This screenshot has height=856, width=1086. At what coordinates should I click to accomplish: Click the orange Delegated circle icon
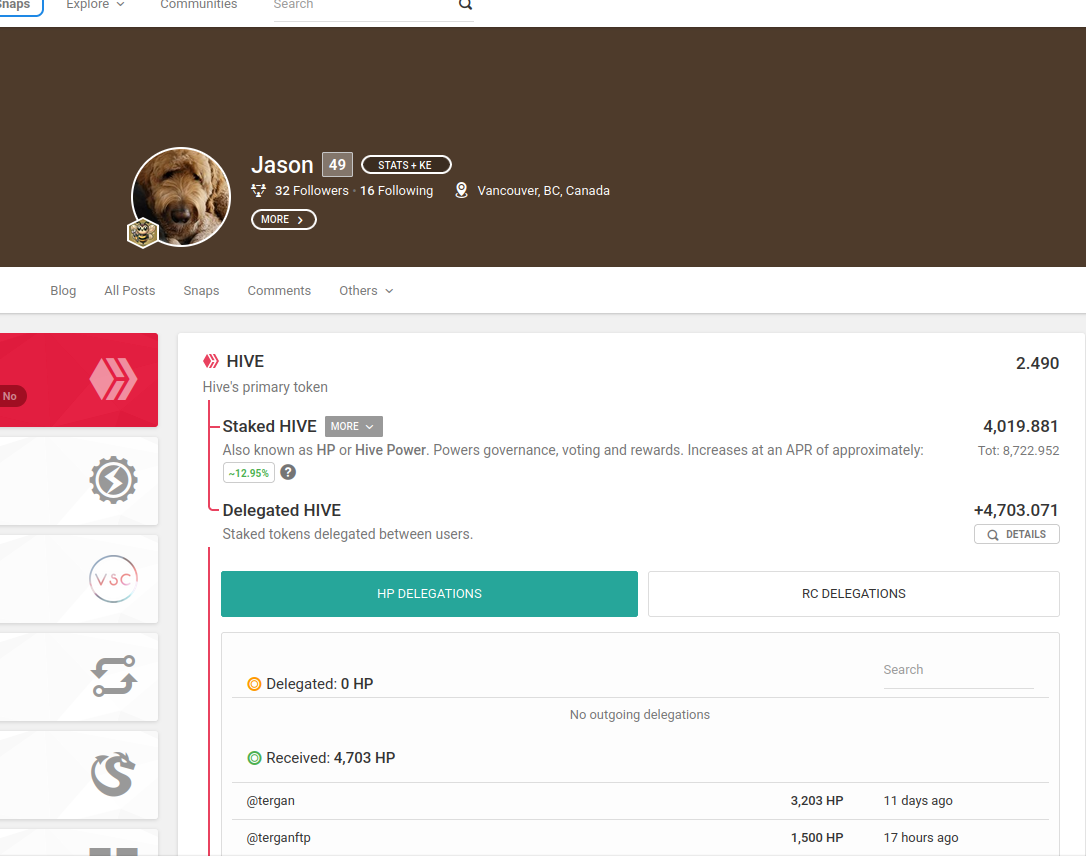[x=254, y=684]
